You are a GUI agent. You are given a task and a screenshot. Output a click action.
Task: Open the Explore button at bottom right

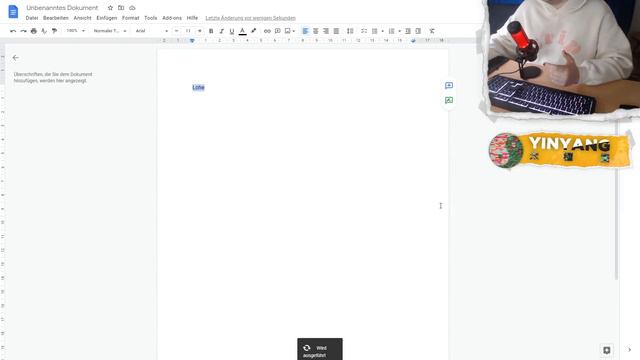pos(607,350)
